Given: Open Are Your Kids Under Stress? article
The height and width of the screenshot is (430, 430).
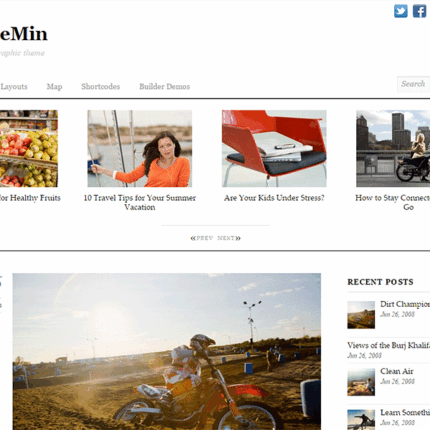Looking at the screenshot, I should [x=274, y=198].
